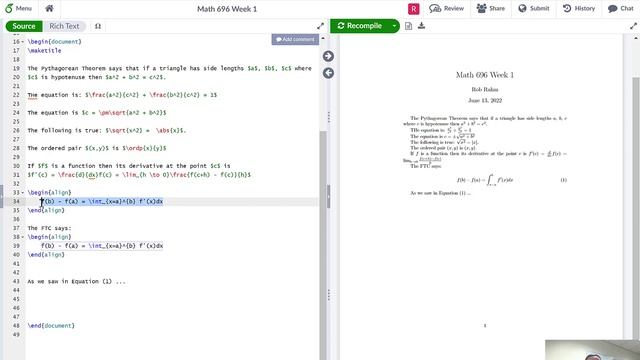Jump to location in PDF arrow
This screenshot has width=640, height=360.
(x=328, y=56)
